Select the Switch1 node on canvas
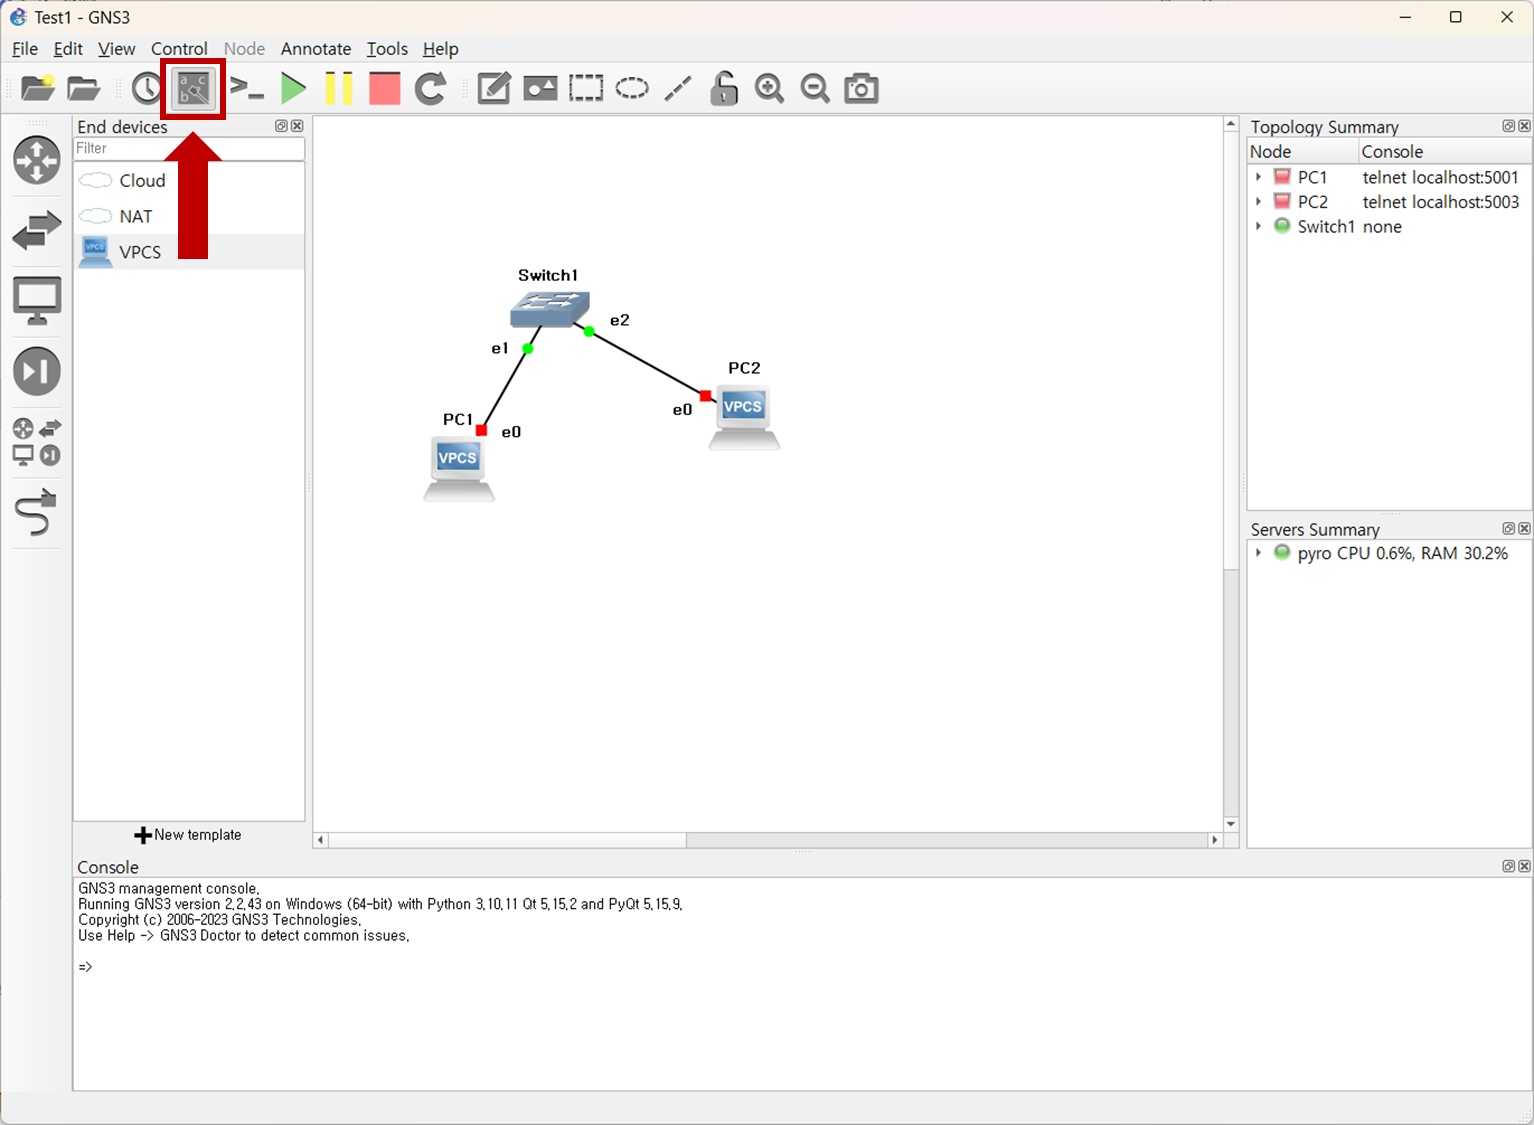Viewport: 1534px width, 1125px height. tap(549, 309)
